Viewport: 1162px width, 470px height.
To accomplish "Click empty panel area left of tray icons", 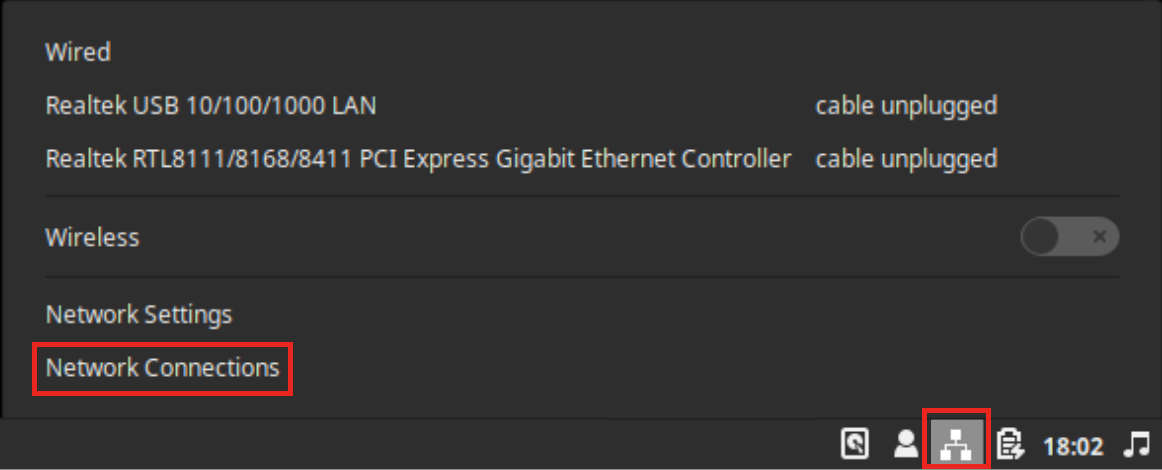I will click(x=400, y=444).
